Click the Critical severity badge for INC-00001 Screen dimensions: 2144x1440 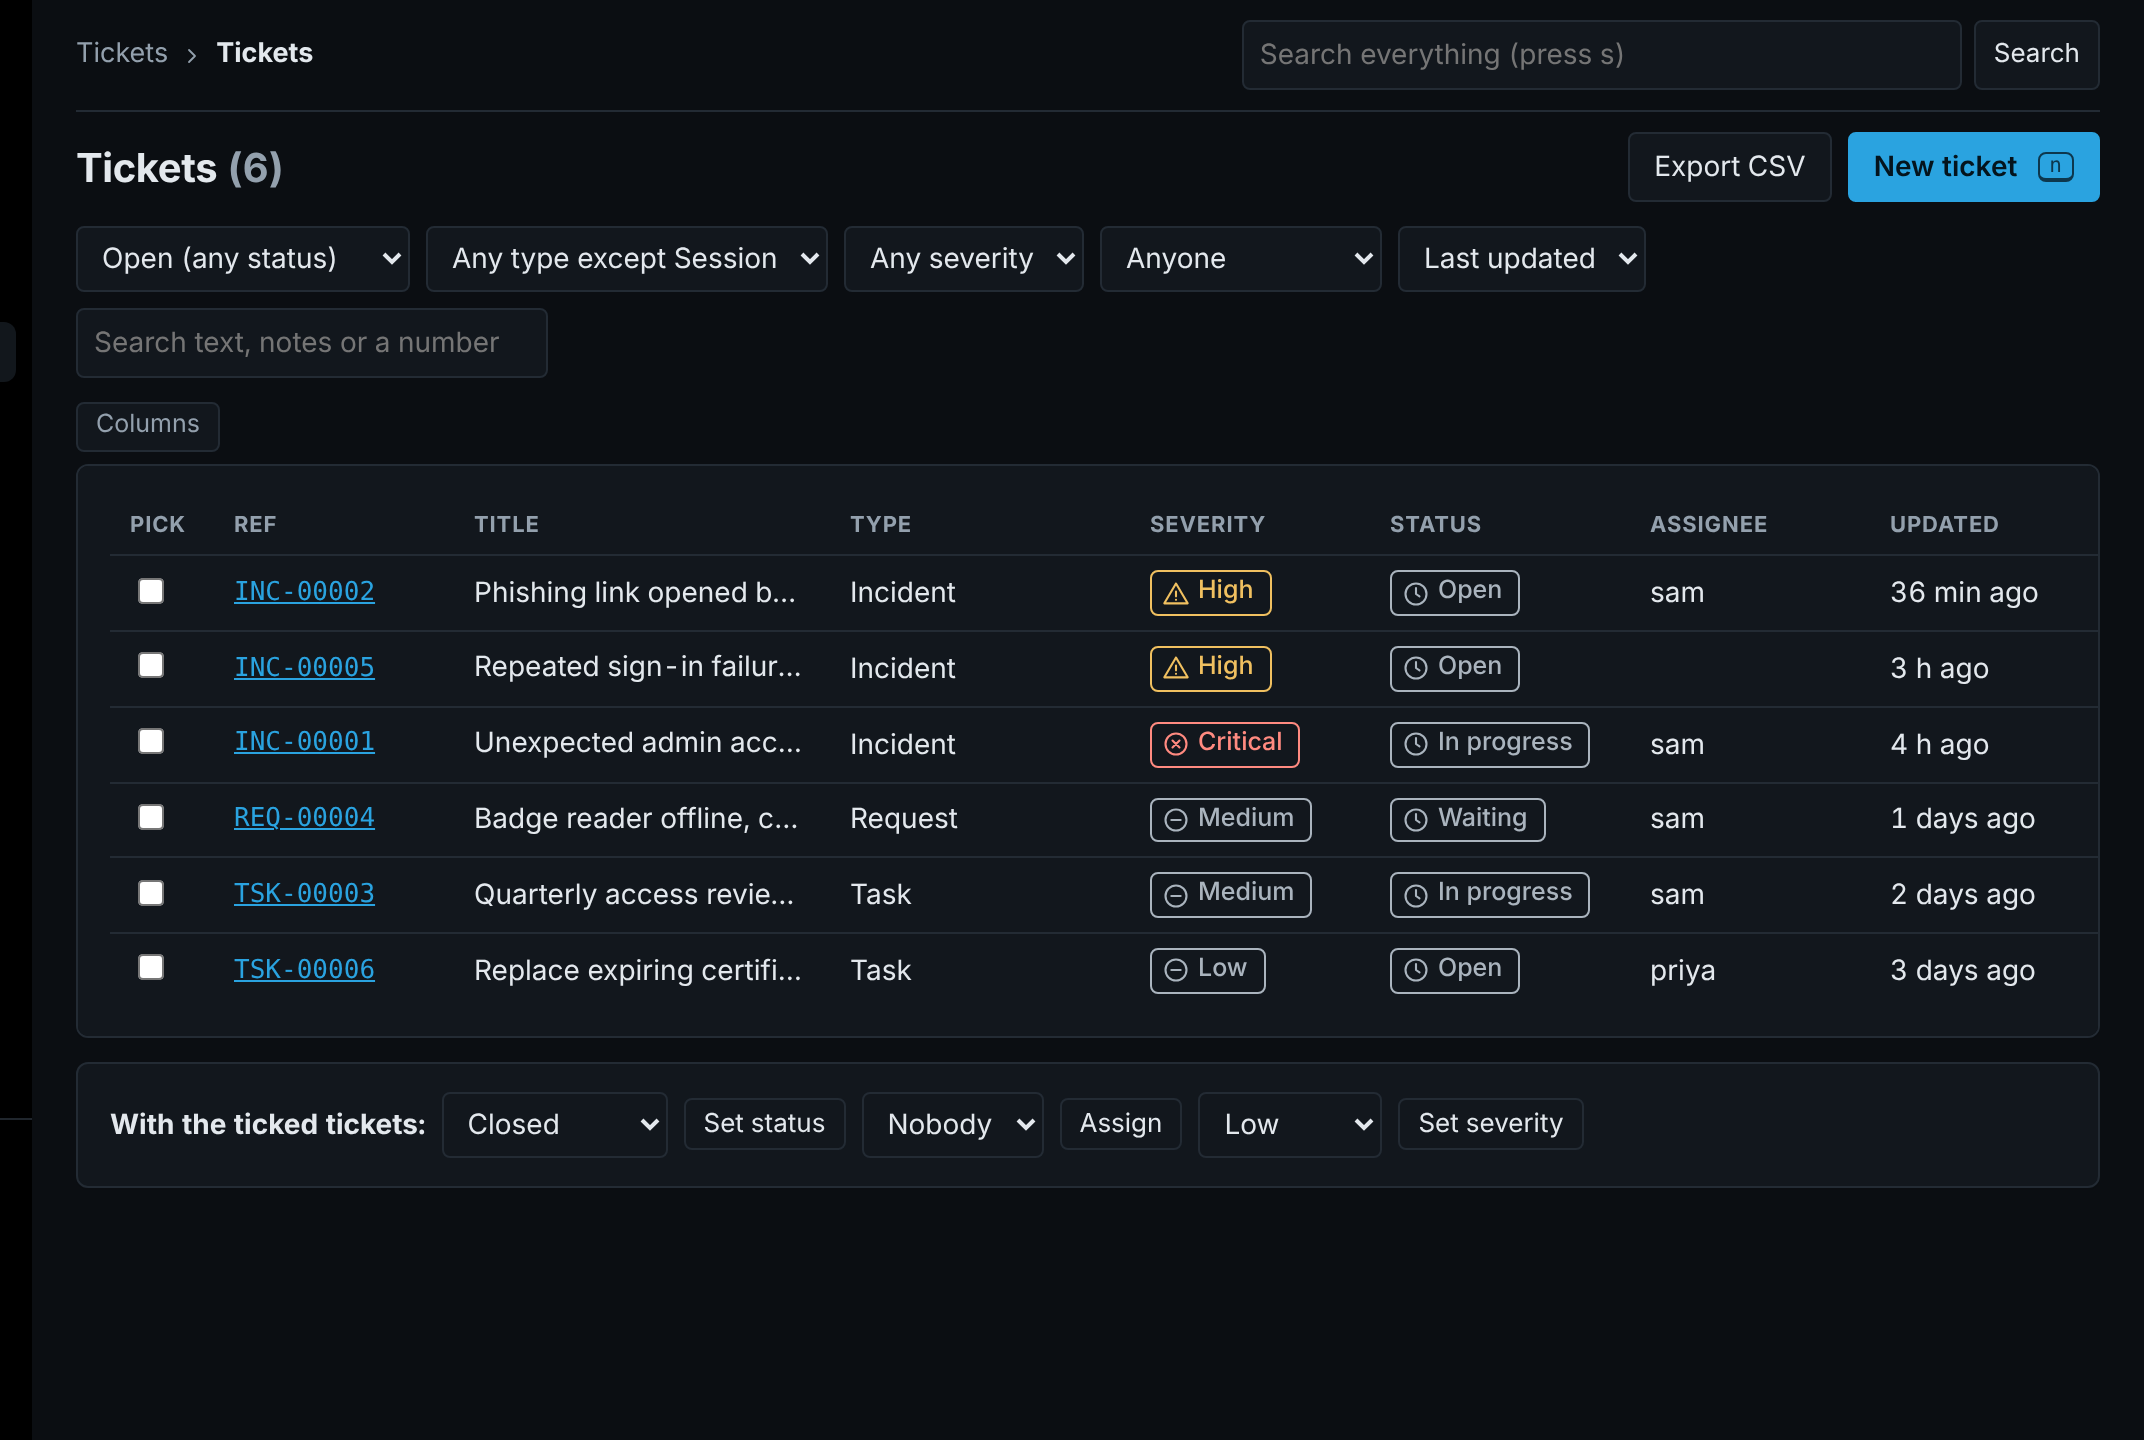pyautogui.click(x=1224, y=744)
